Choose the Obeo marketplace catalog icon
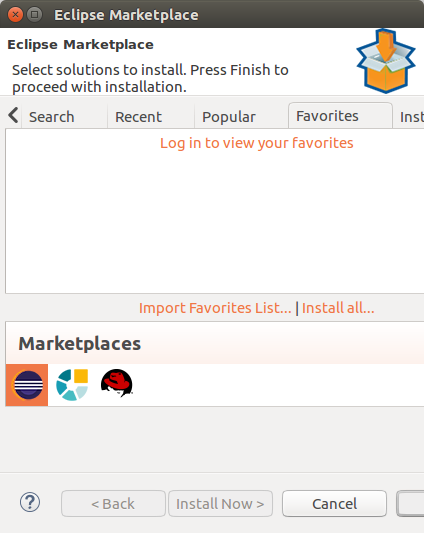Screen dimensions: 424x533 pyautogui.click(x=72, y=385)
